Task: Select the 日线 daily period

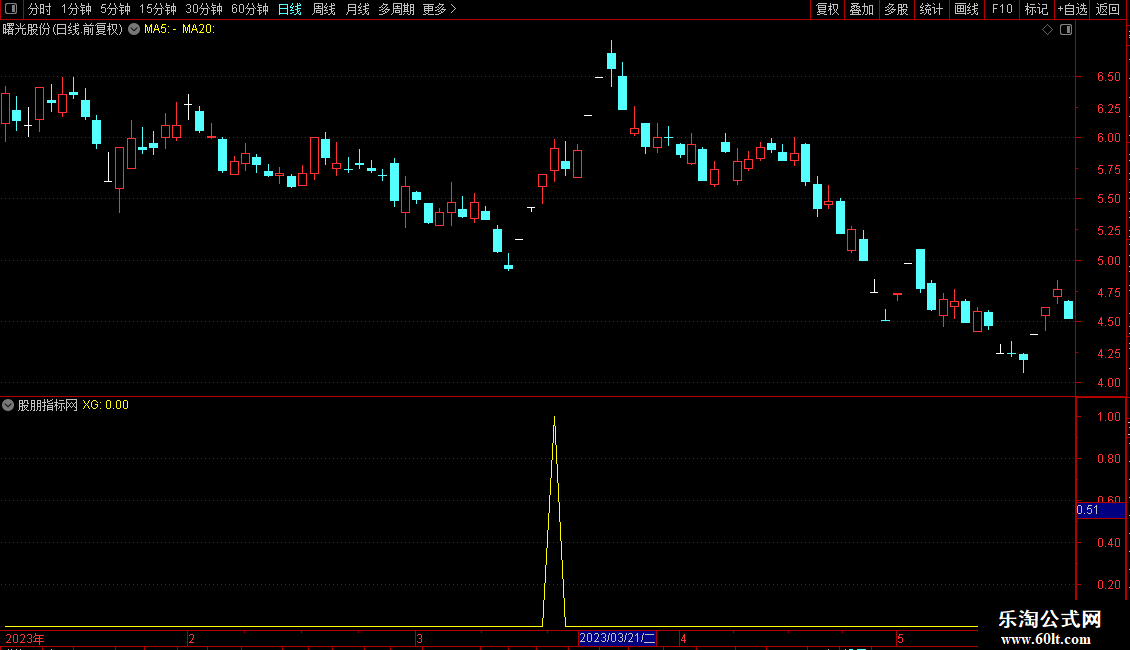Action: pyautogui.click(x=290, y=9)
